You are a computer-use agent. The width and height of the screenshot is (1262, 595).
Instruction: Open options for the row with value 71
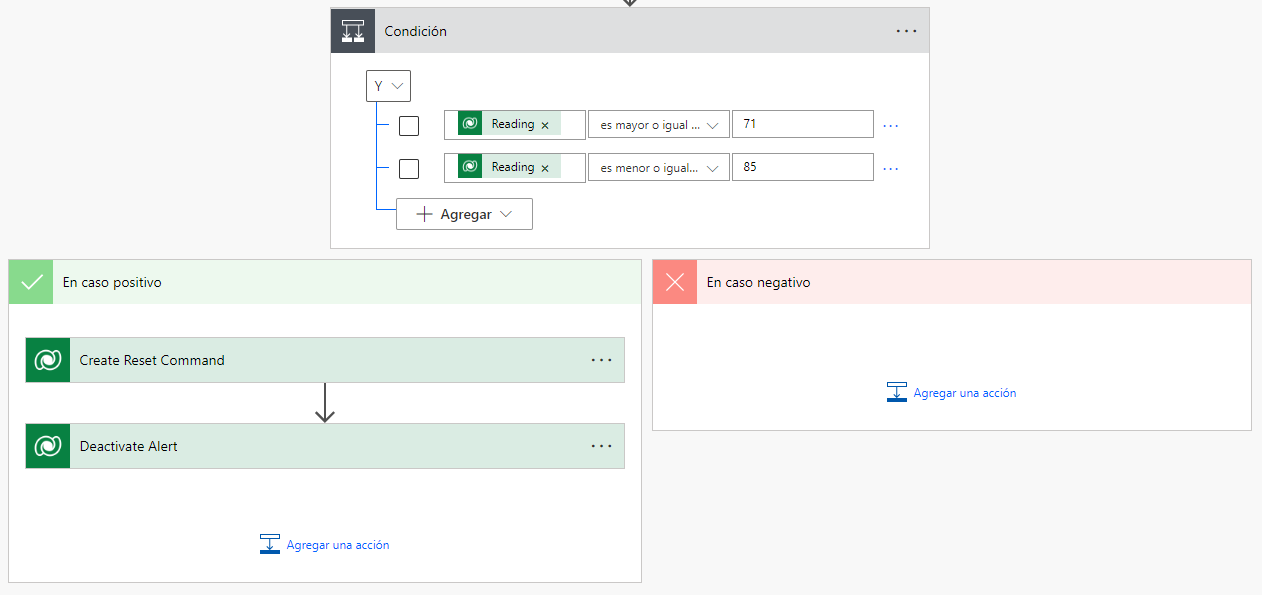[890, 126]
